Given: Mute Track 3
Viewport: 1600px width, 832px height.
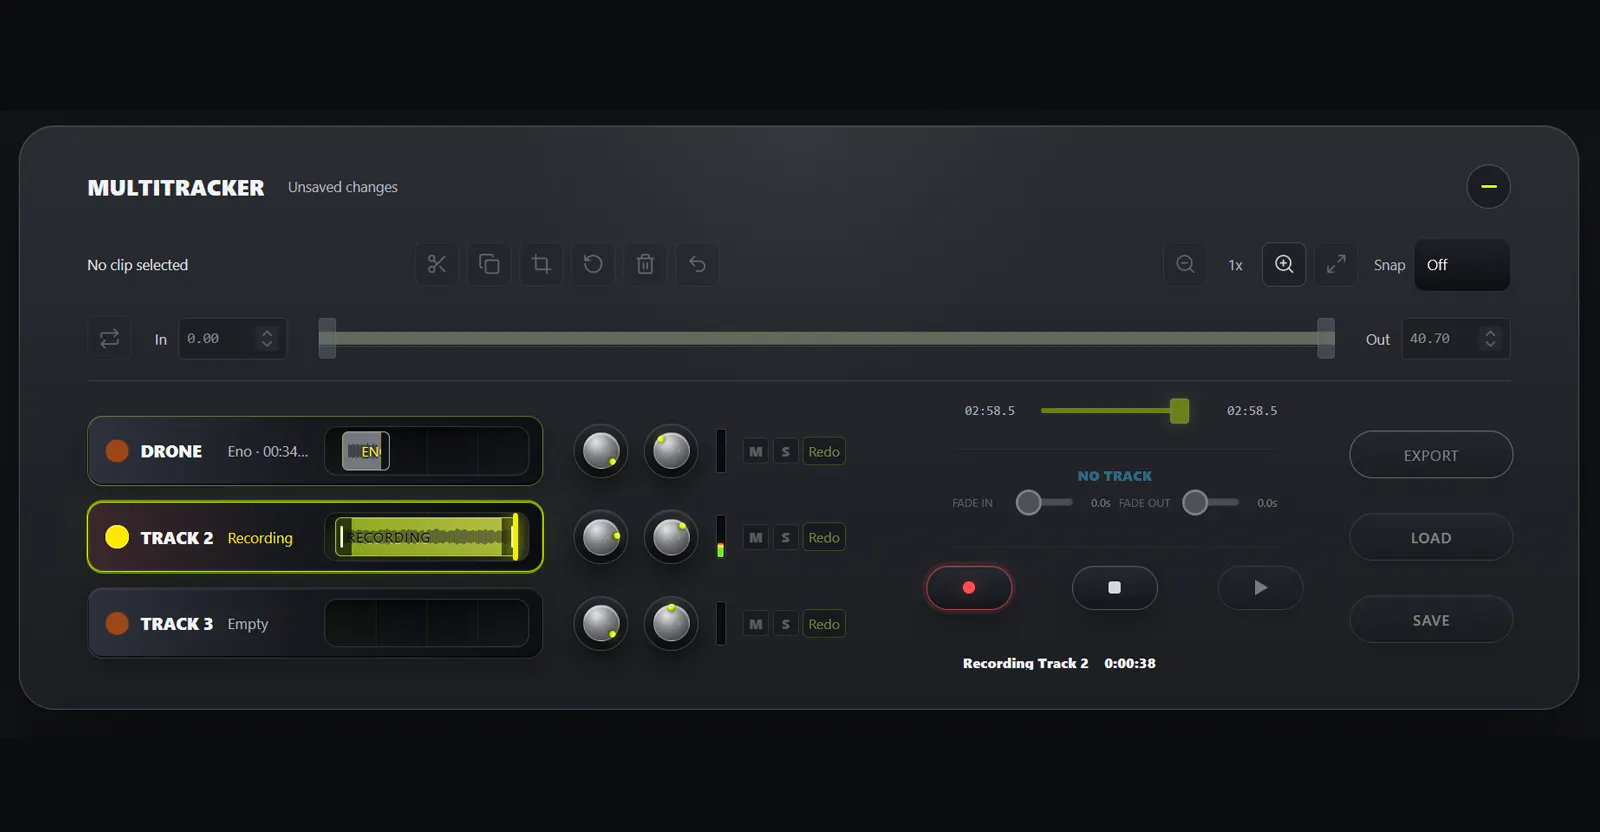Looking at the screenshot, I should tap(756, 624).
